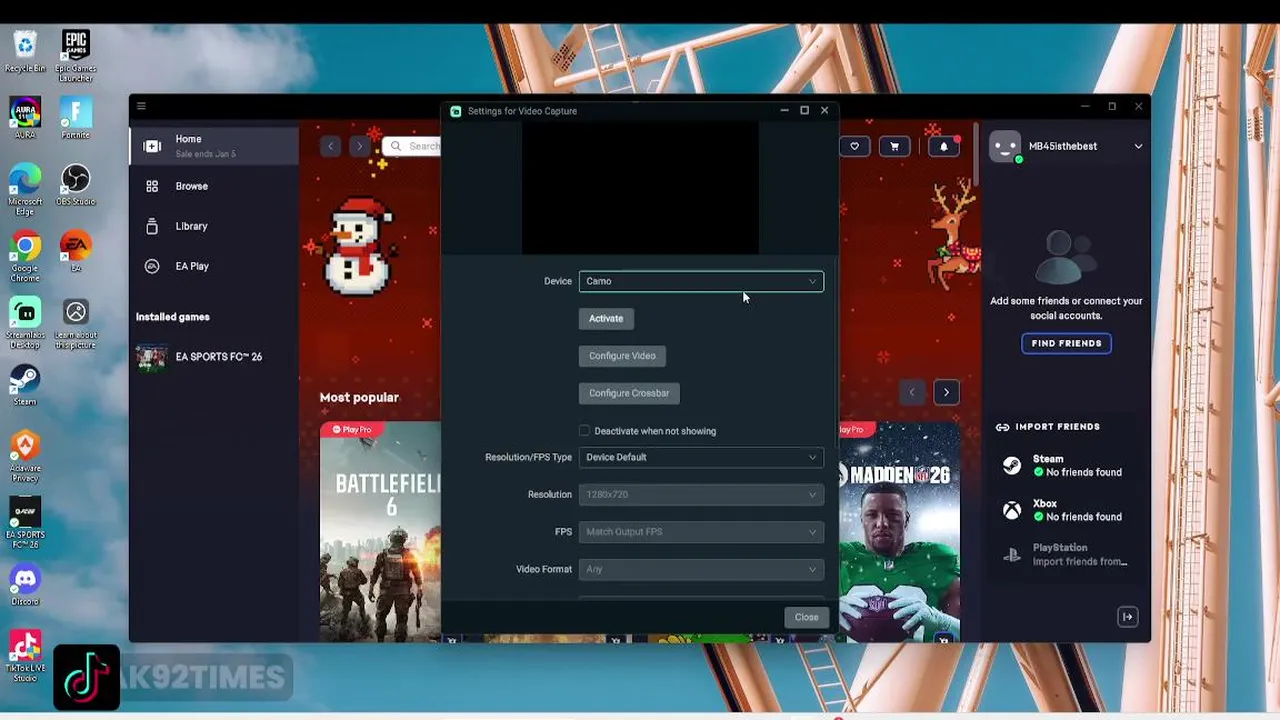Open the Madden 26 game card
1280x720 pixels.
tap(899, 531)
